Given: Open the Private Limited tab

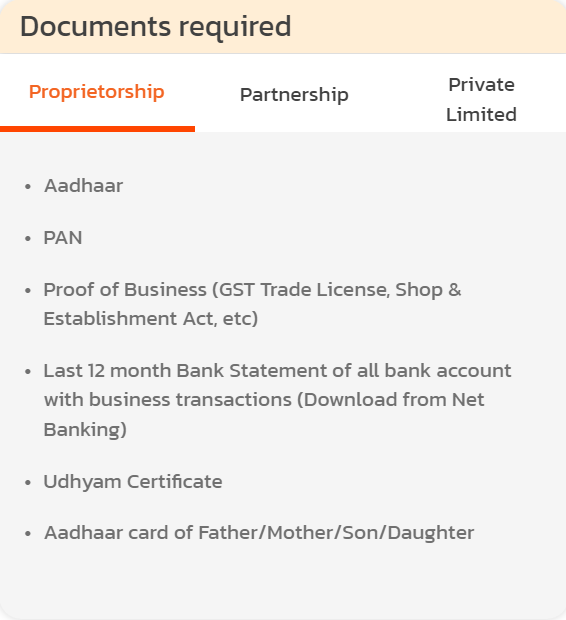Looking at the screenshot, I should 481,100.
